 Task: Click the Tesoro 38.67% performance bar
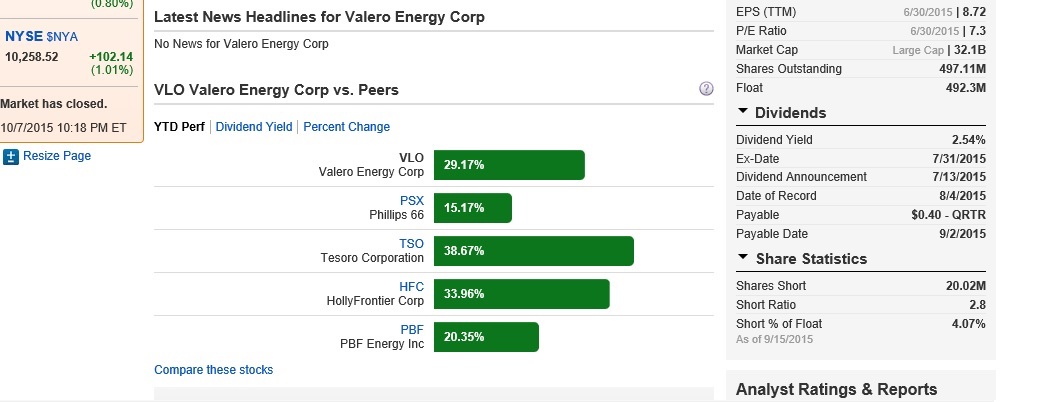(x=533, y=251)
